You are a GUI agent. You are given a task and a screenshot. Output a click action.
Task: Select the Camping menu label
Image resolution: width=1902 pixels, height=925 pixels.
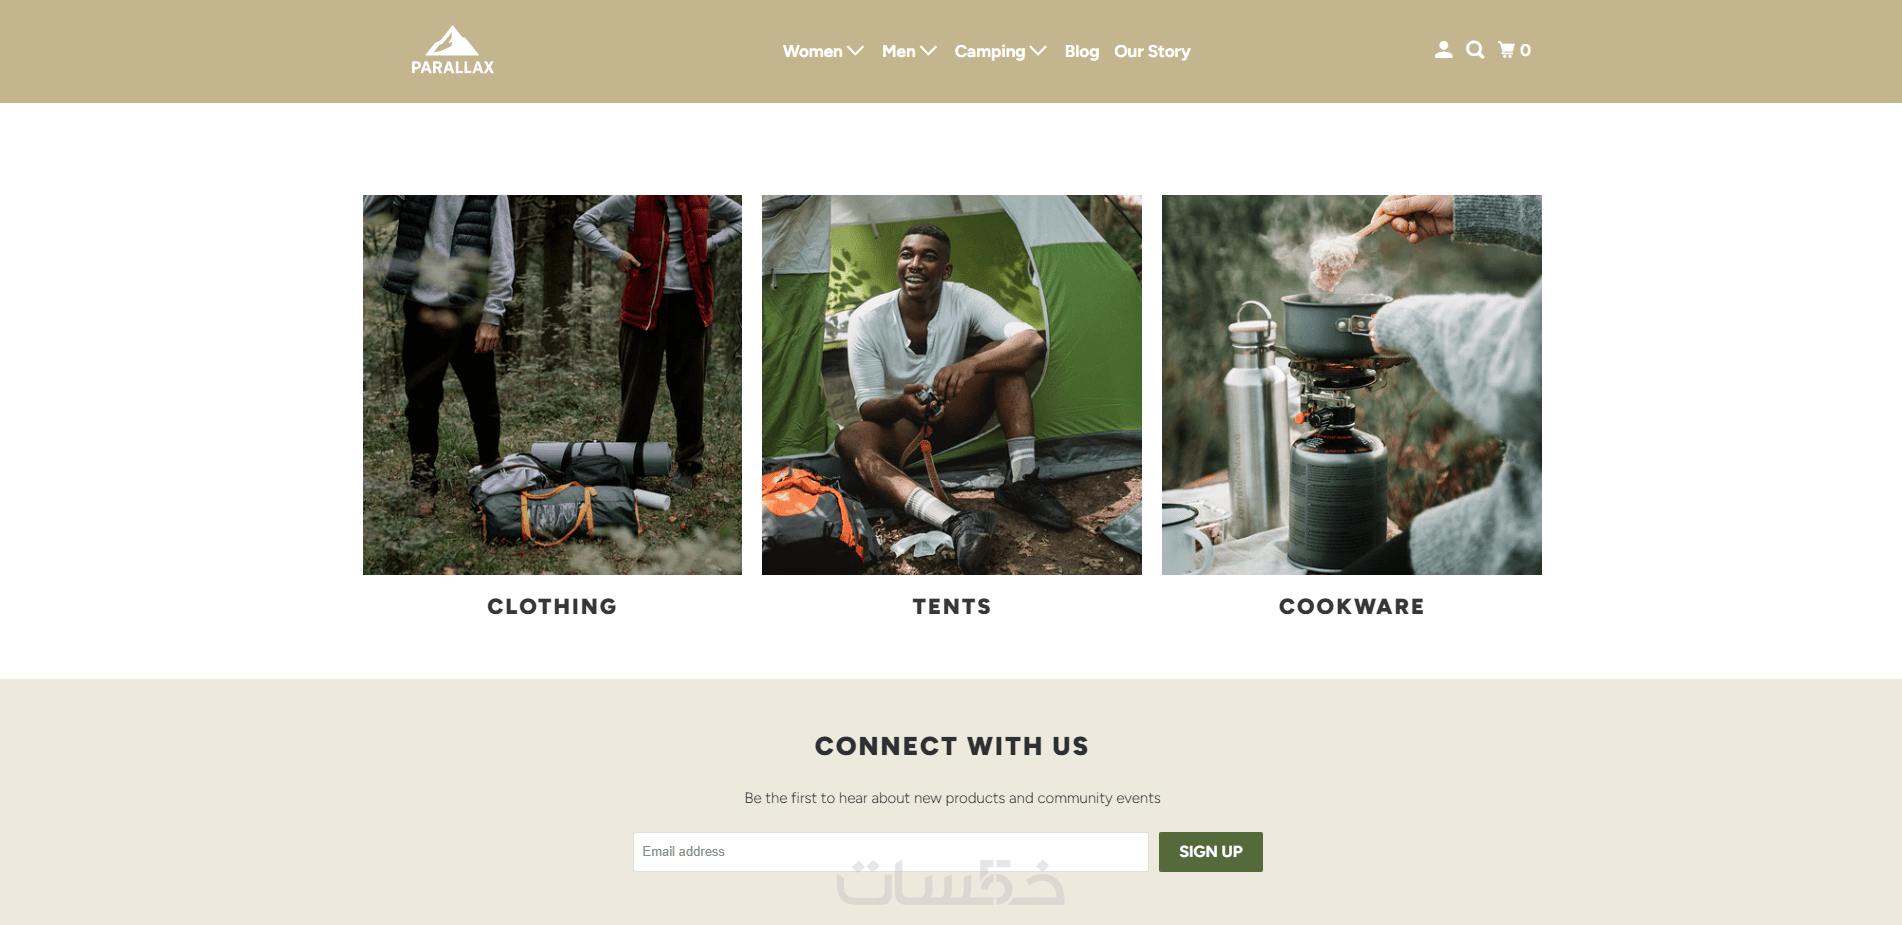(x=990, y=51)
